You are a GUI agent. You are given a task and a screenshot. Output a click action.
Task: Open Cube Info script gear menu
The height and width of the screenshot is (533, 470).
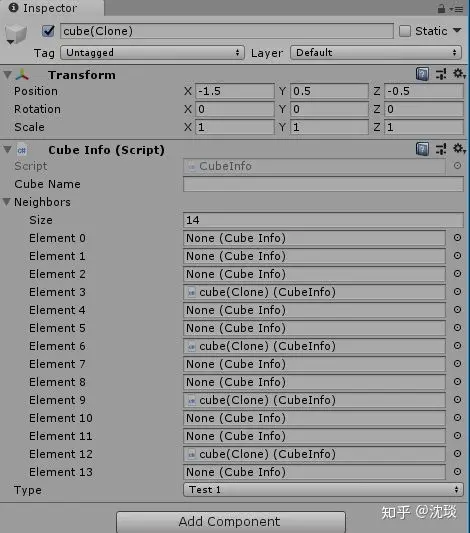(459, 149)
